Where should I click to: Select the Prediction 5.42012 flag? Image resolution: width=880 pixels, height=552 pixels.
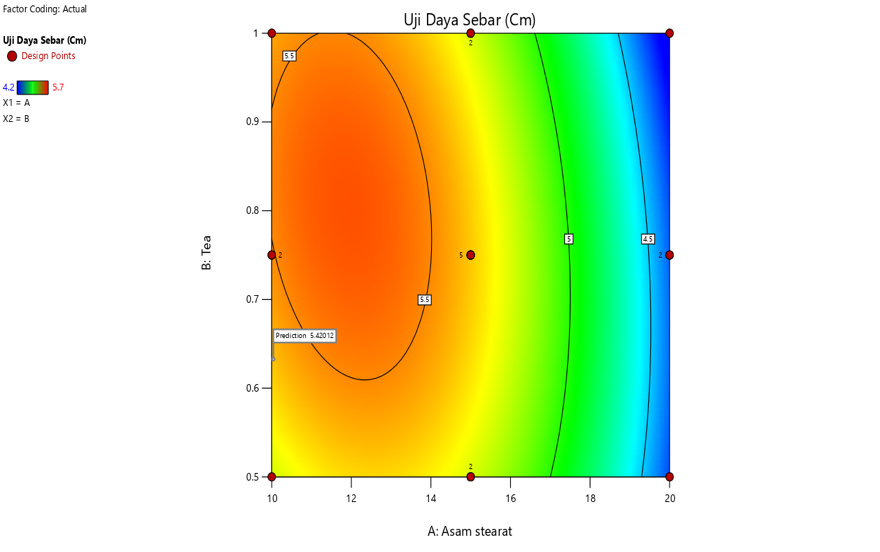click(305, 336)
